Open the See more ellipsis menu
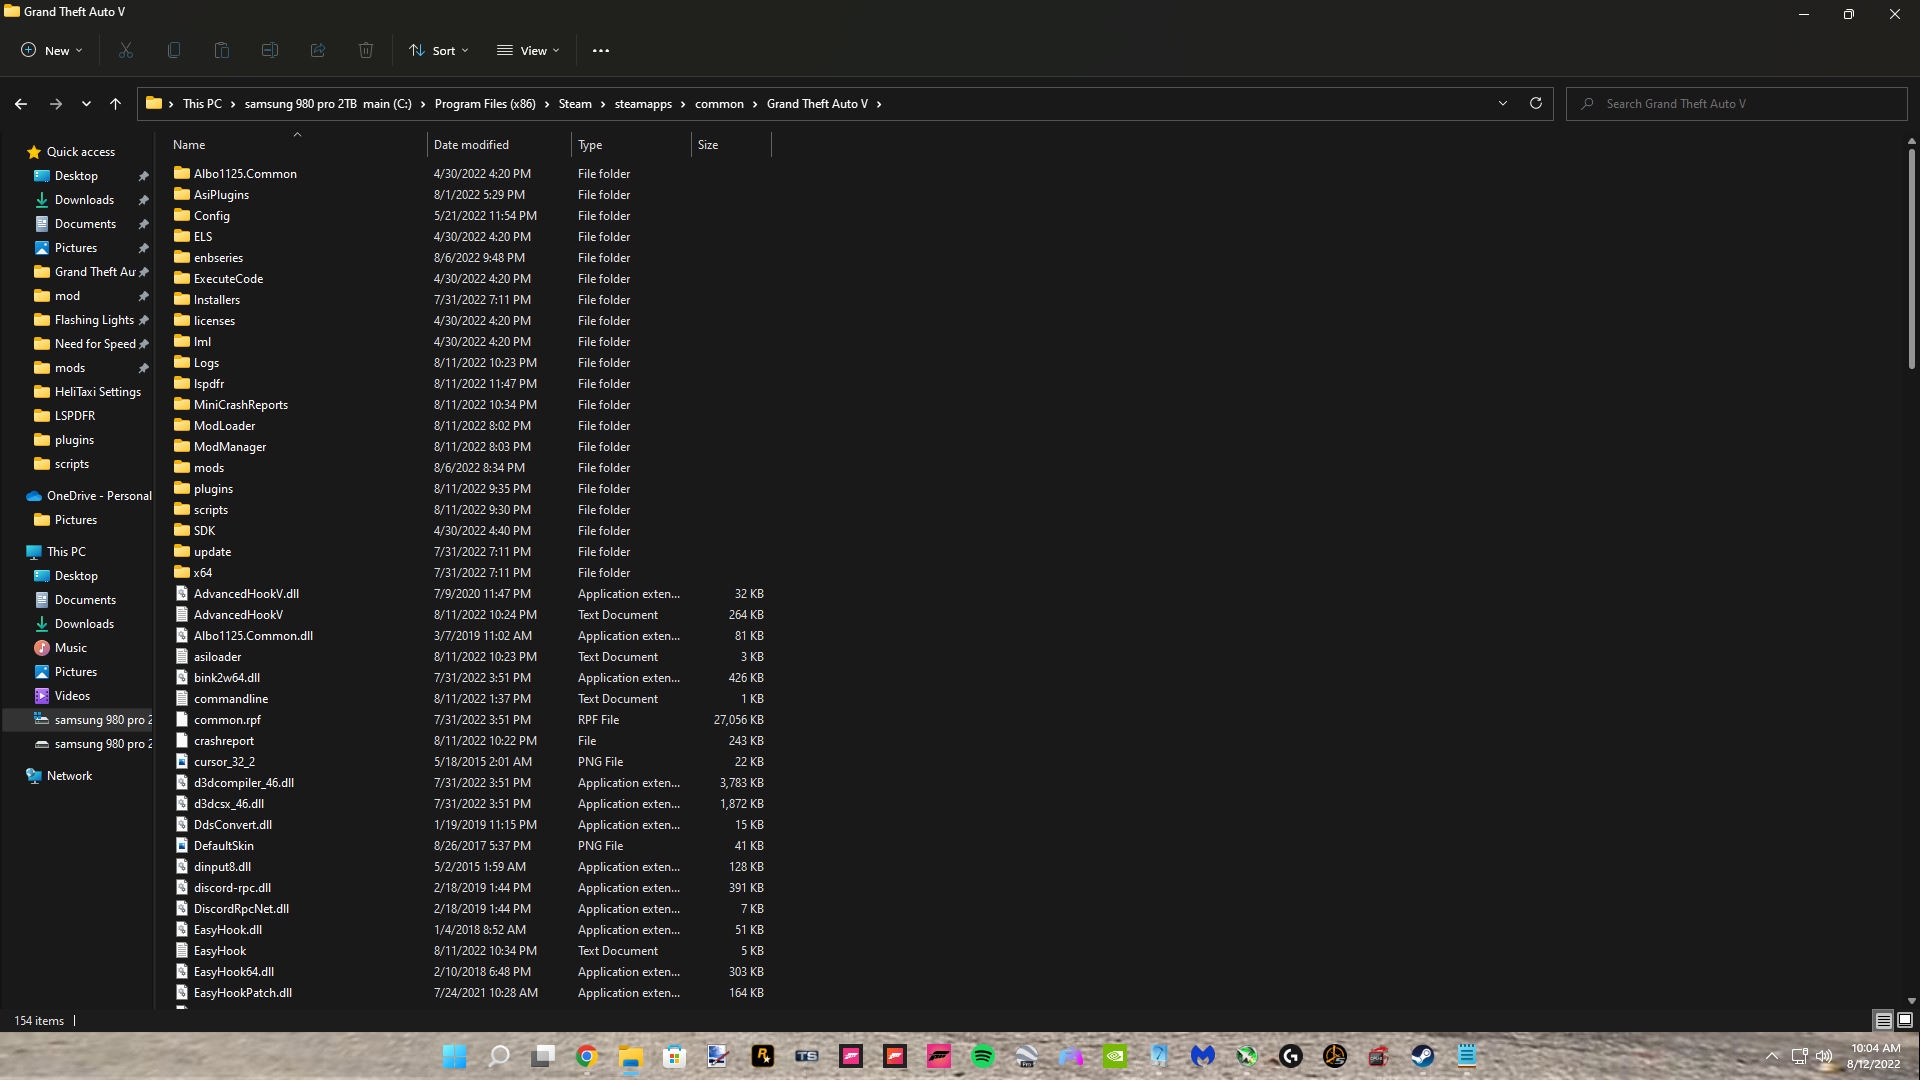The image size is (1920, 1080). click(x=601, y=50)
